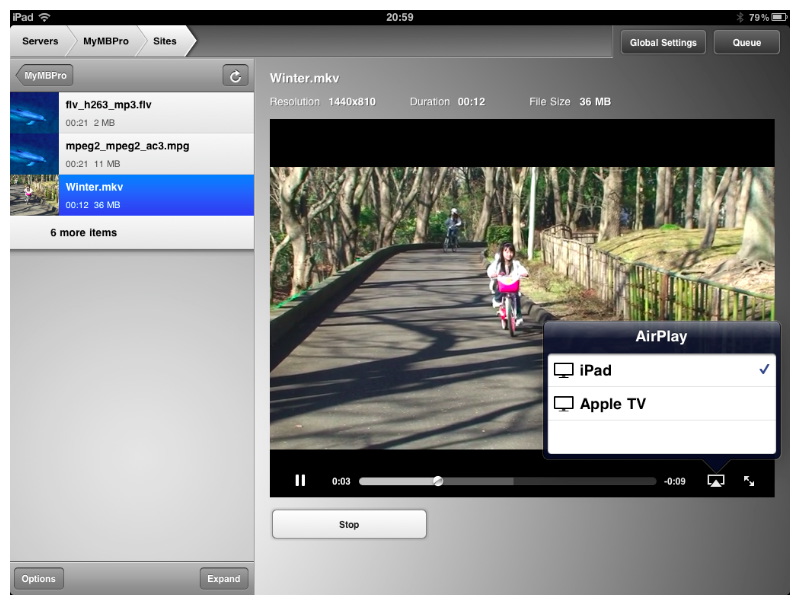Pause the video playback
This screenshot has height=605, width=800.
point(300,481)
